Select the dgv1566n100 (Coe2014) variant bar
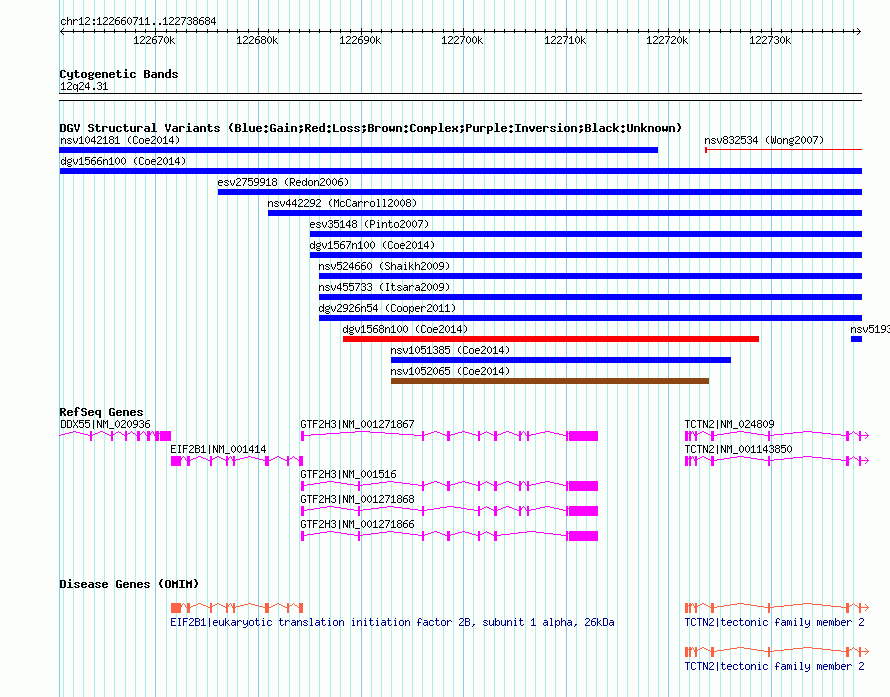Viewport: 890px width, 697px height. [461, 171]
